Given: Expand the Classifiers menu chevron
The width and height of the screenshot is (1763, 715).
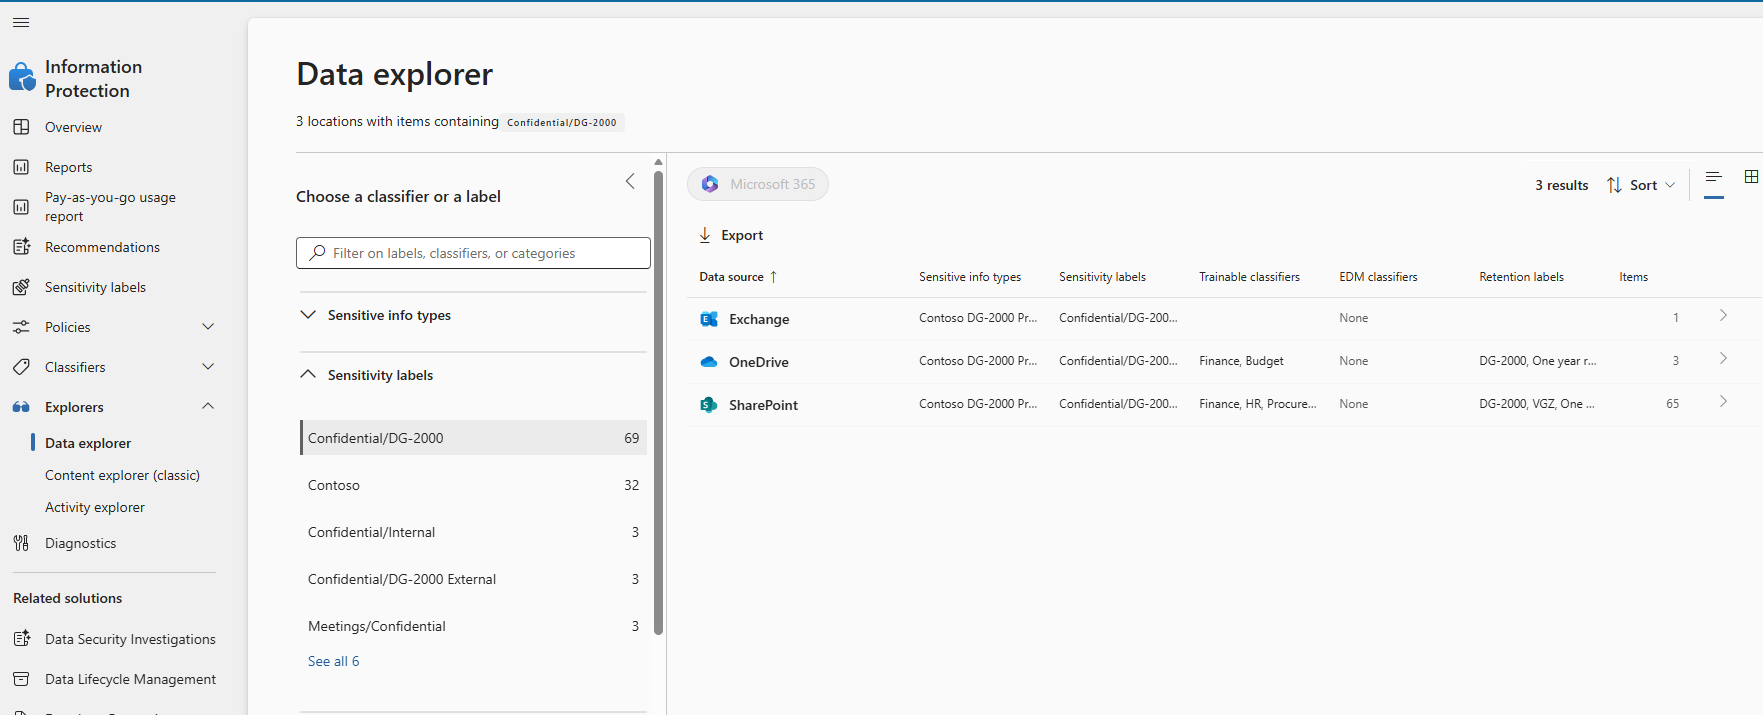Looking at the screenshot, I should tap(208, 366).
